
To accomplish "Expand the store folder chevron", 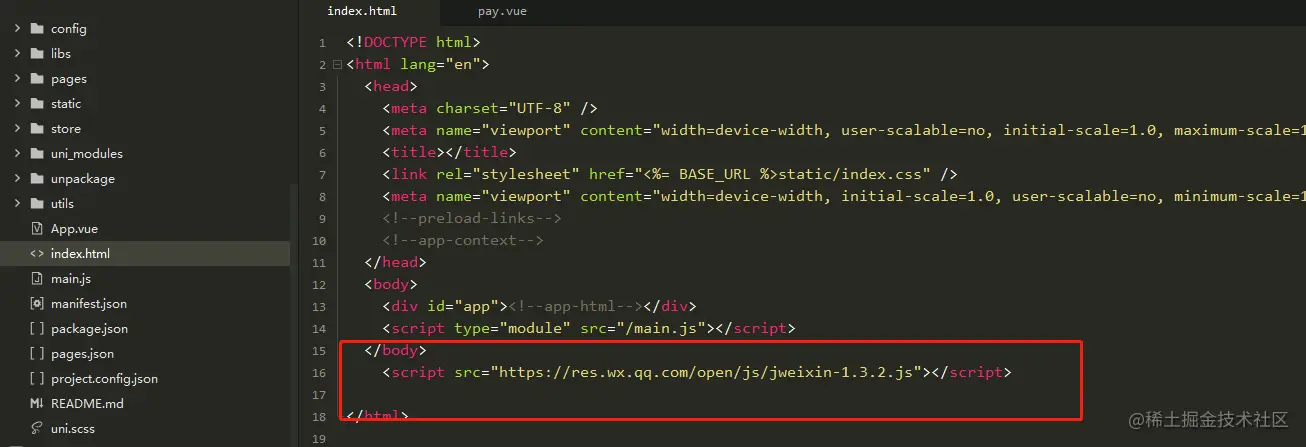I will tap(18, 129).
